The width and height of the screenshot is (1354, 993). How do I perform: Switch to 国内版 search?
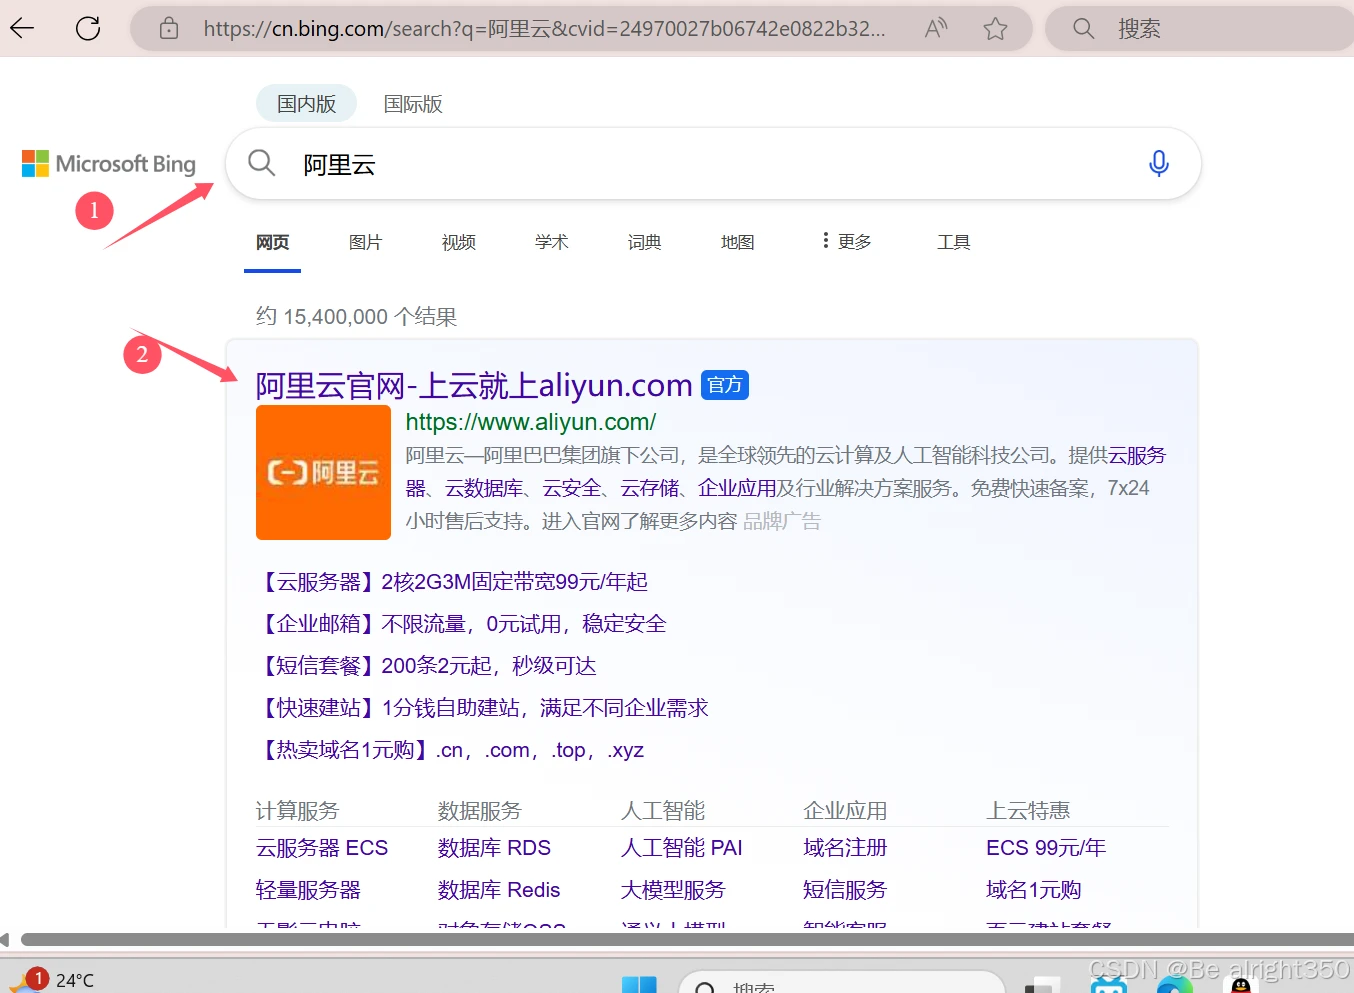306,103
